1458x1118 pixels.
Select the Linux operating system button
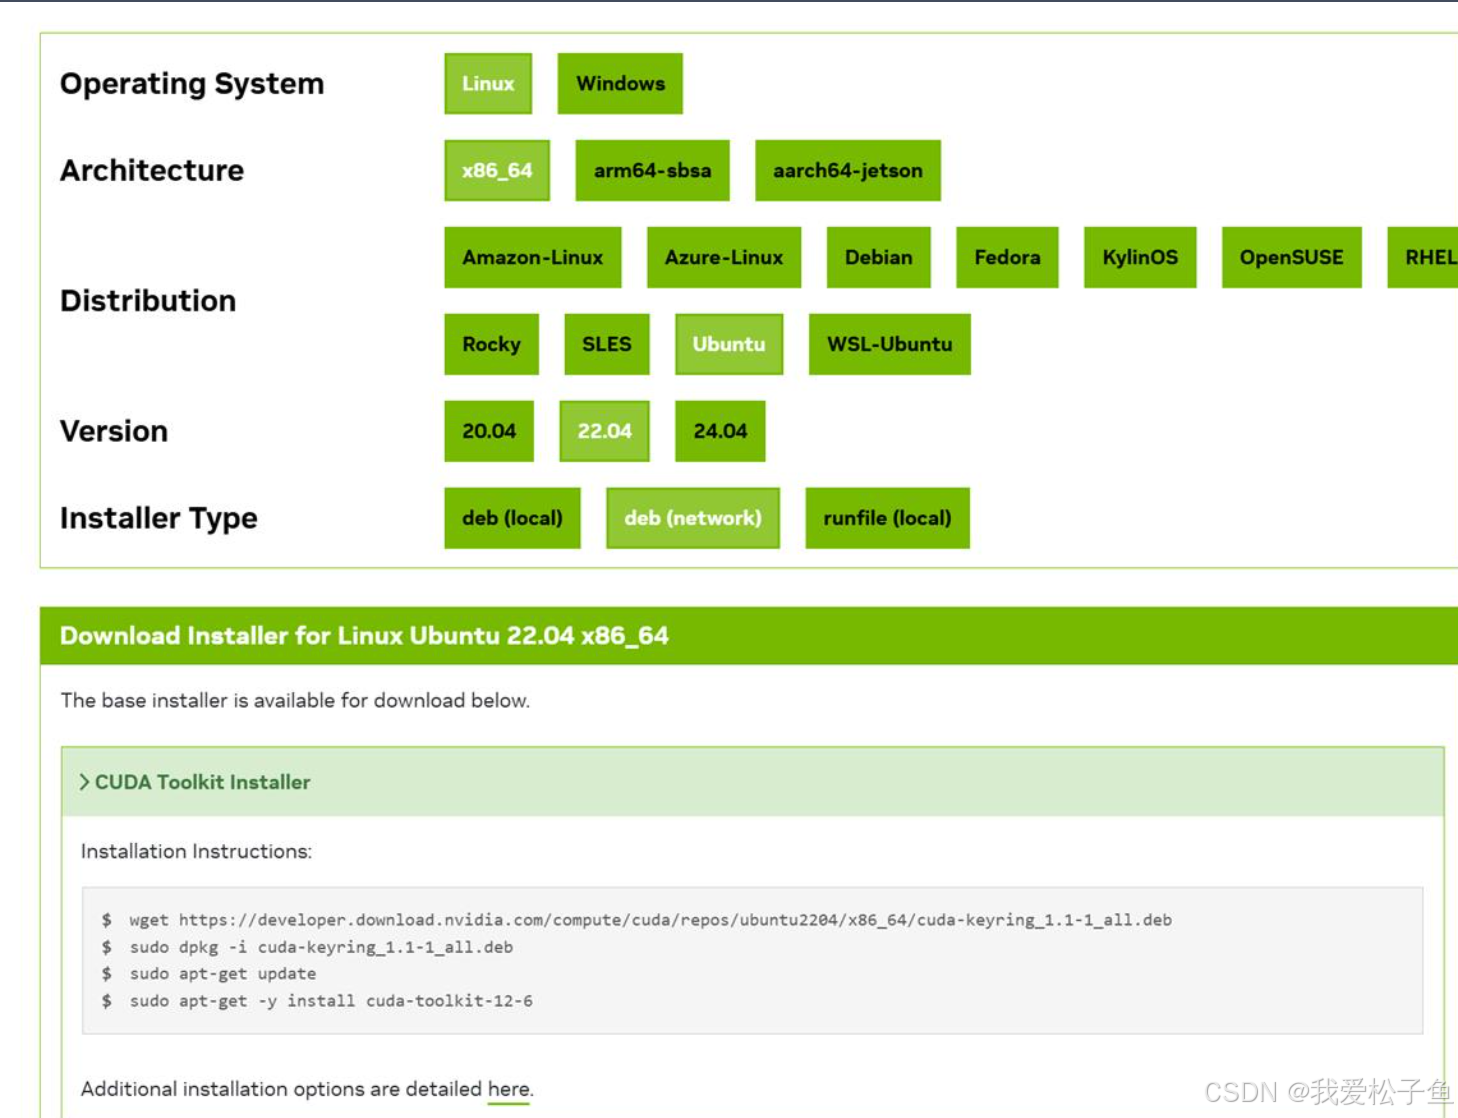[488, 84]
